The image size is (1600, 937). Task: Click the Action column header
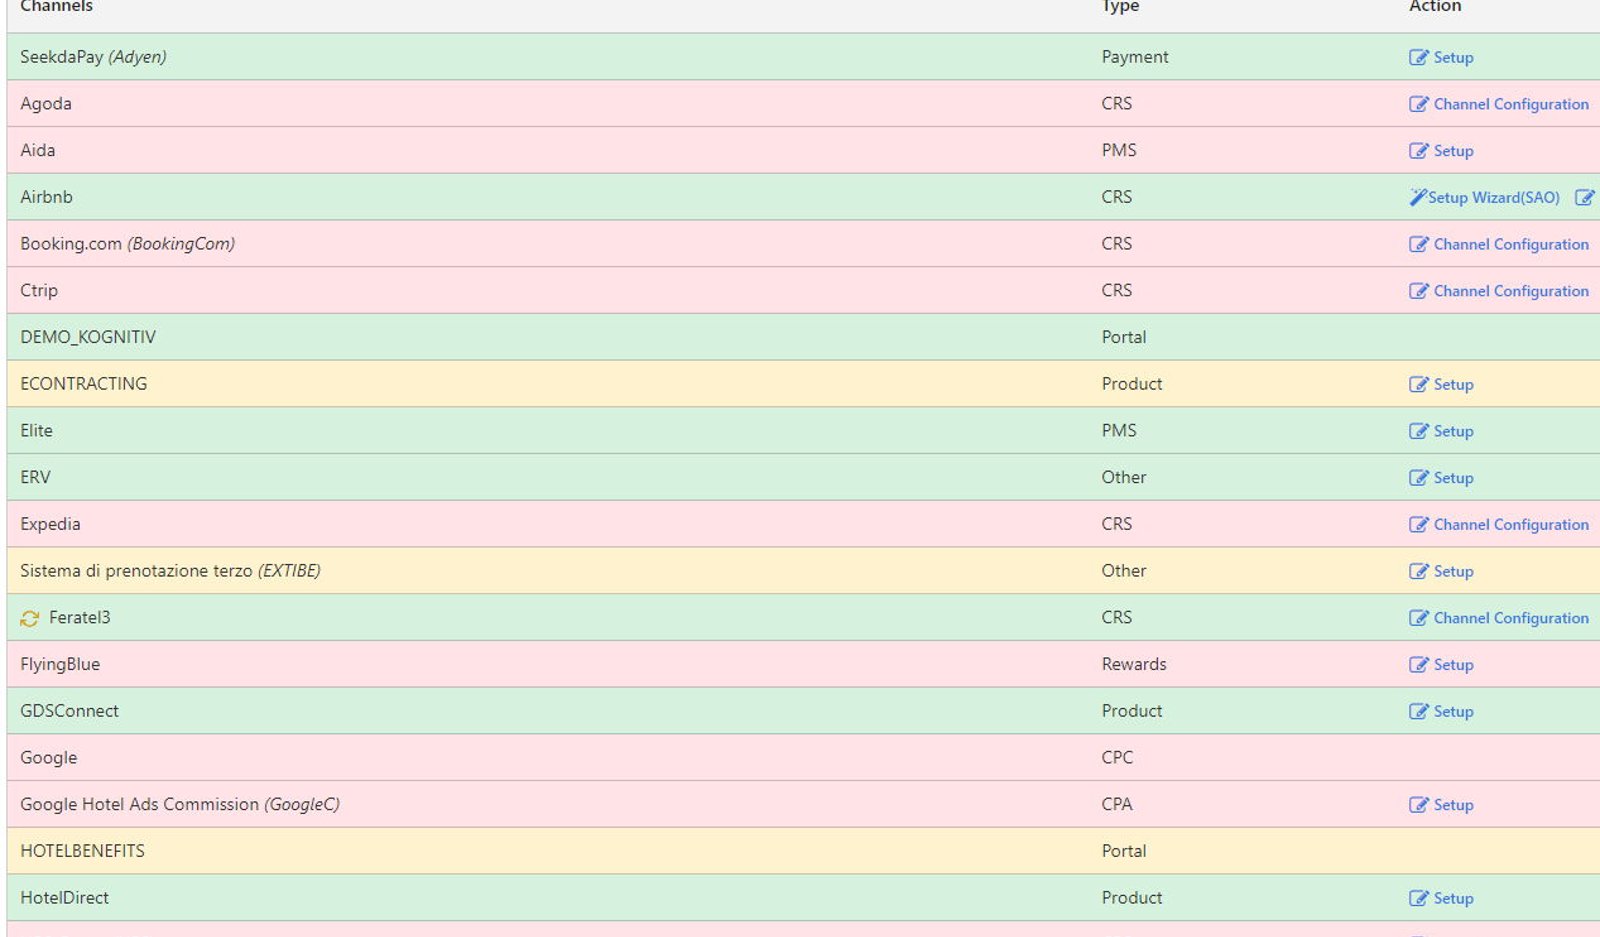(x=1435, y=6)
